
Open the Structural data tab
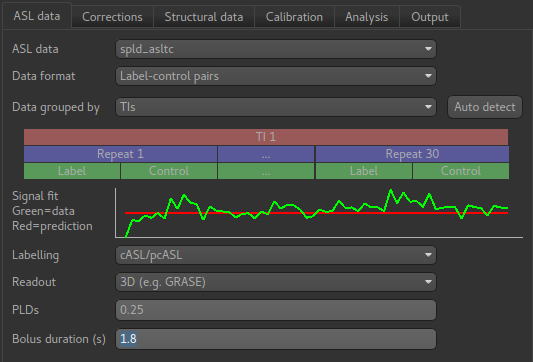click(x=204, y=17)
